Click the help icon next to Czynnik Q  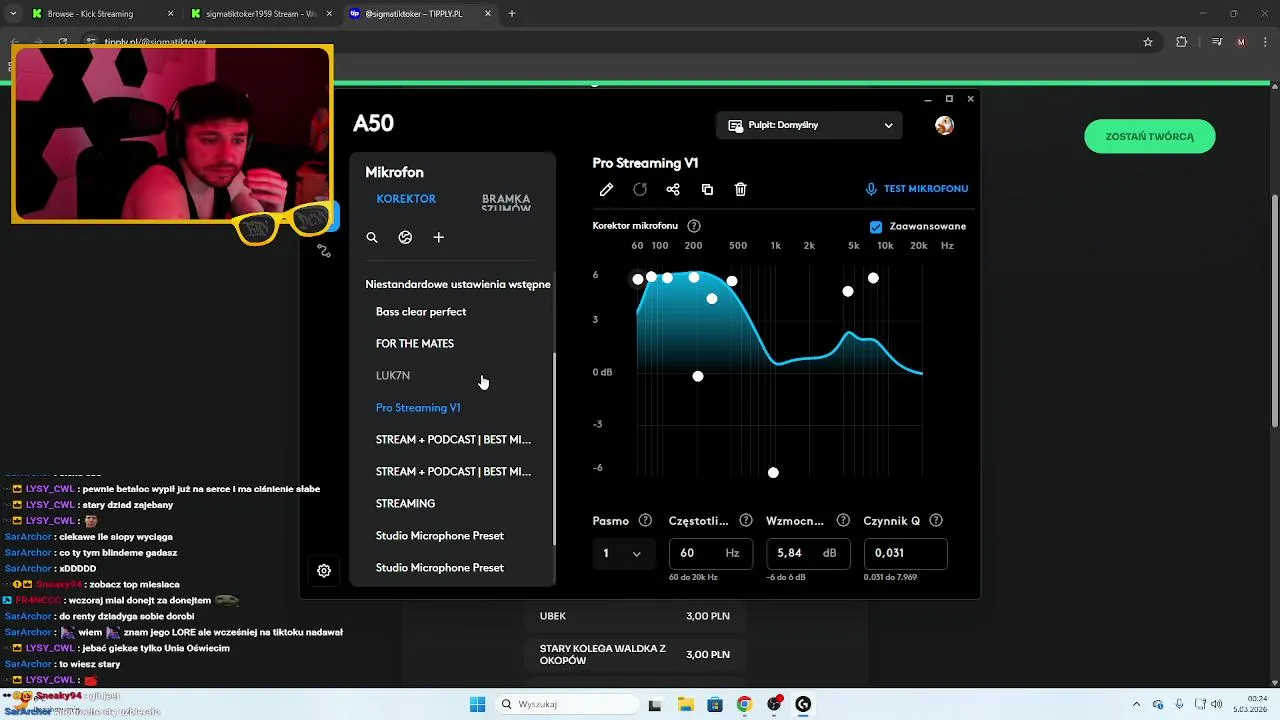pos(936,520)
